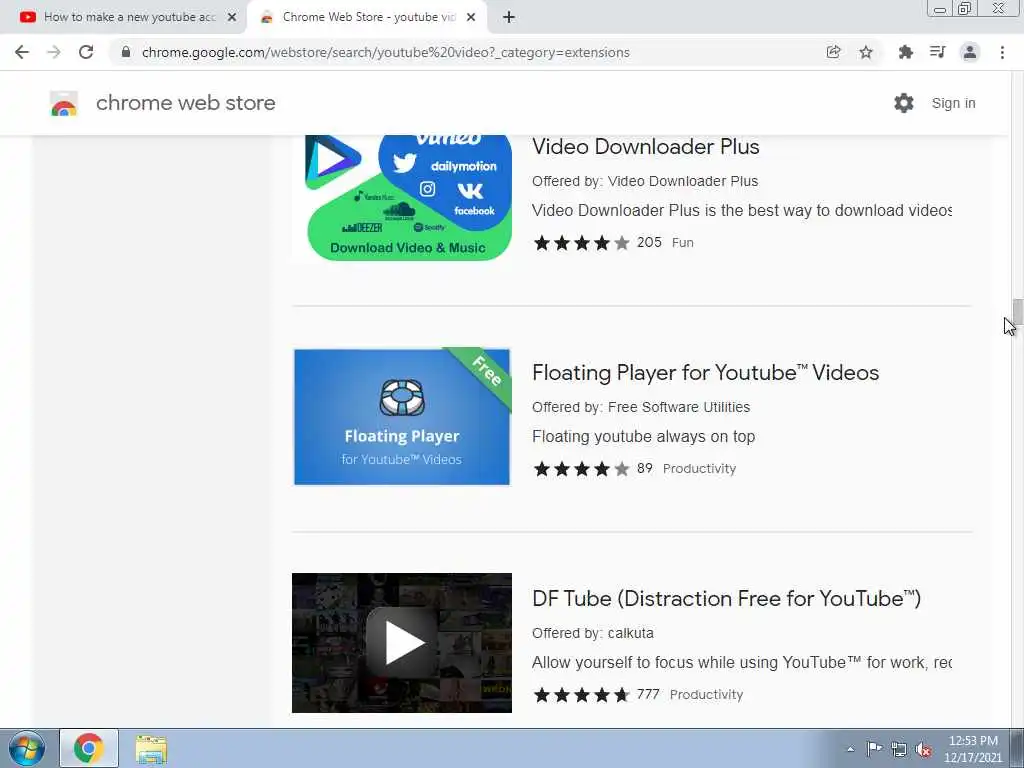
Task: Go back to previous page
Action: click(22, 52)
